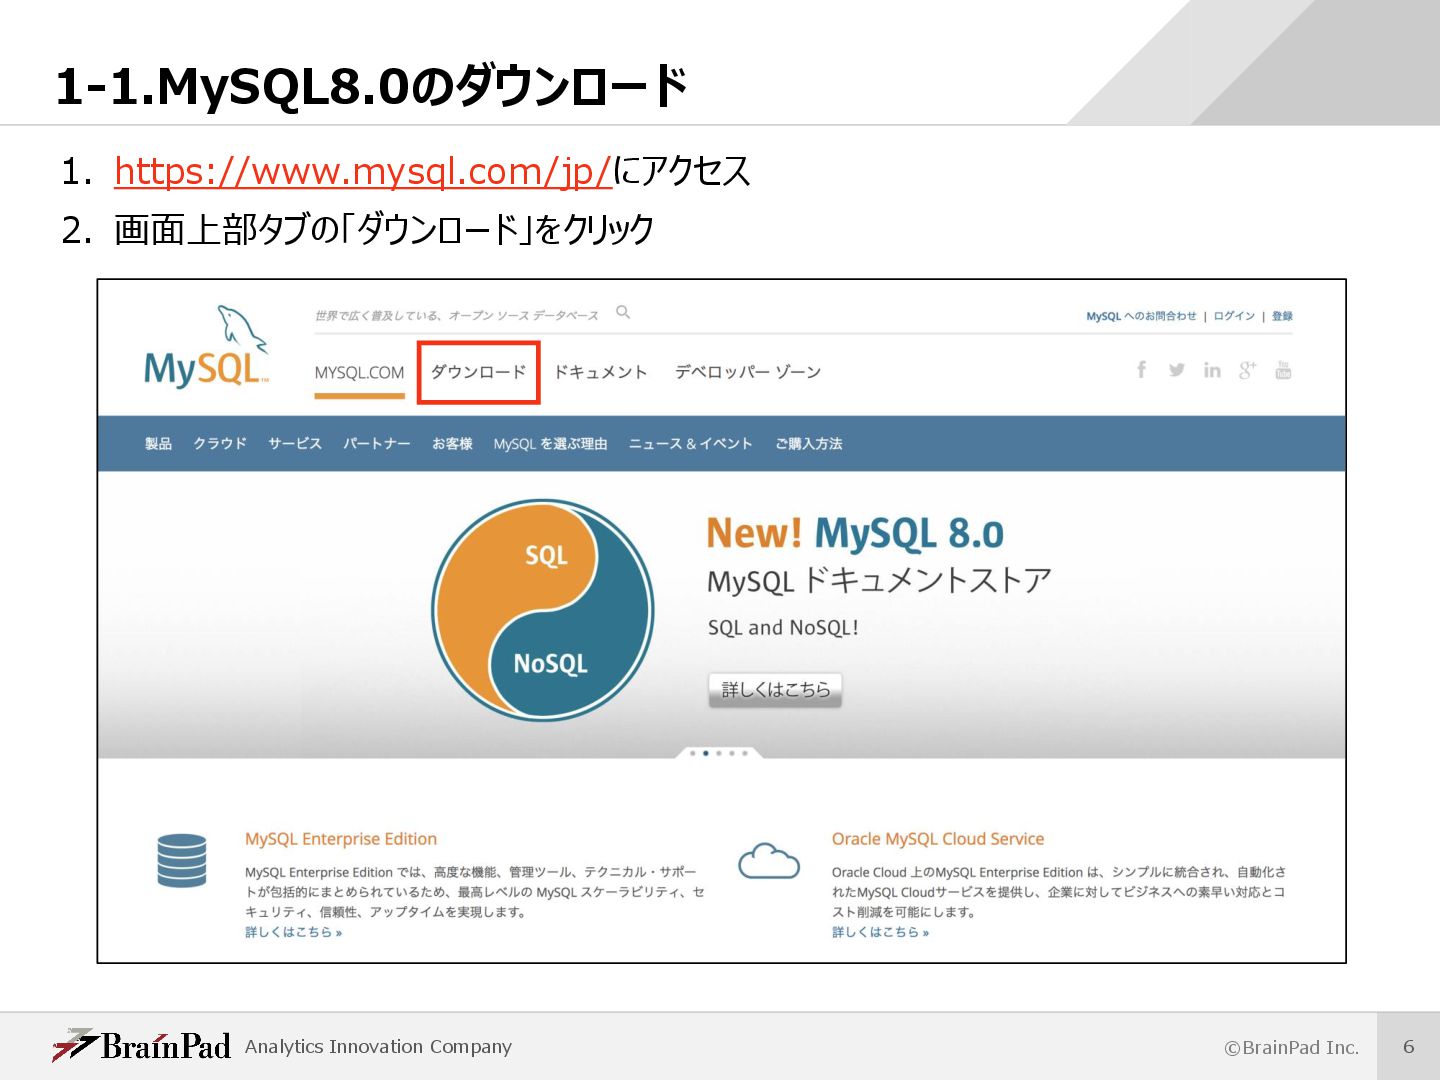Open the YouTube icon
1440x1080 pixels.
(x=1283, y=370)
